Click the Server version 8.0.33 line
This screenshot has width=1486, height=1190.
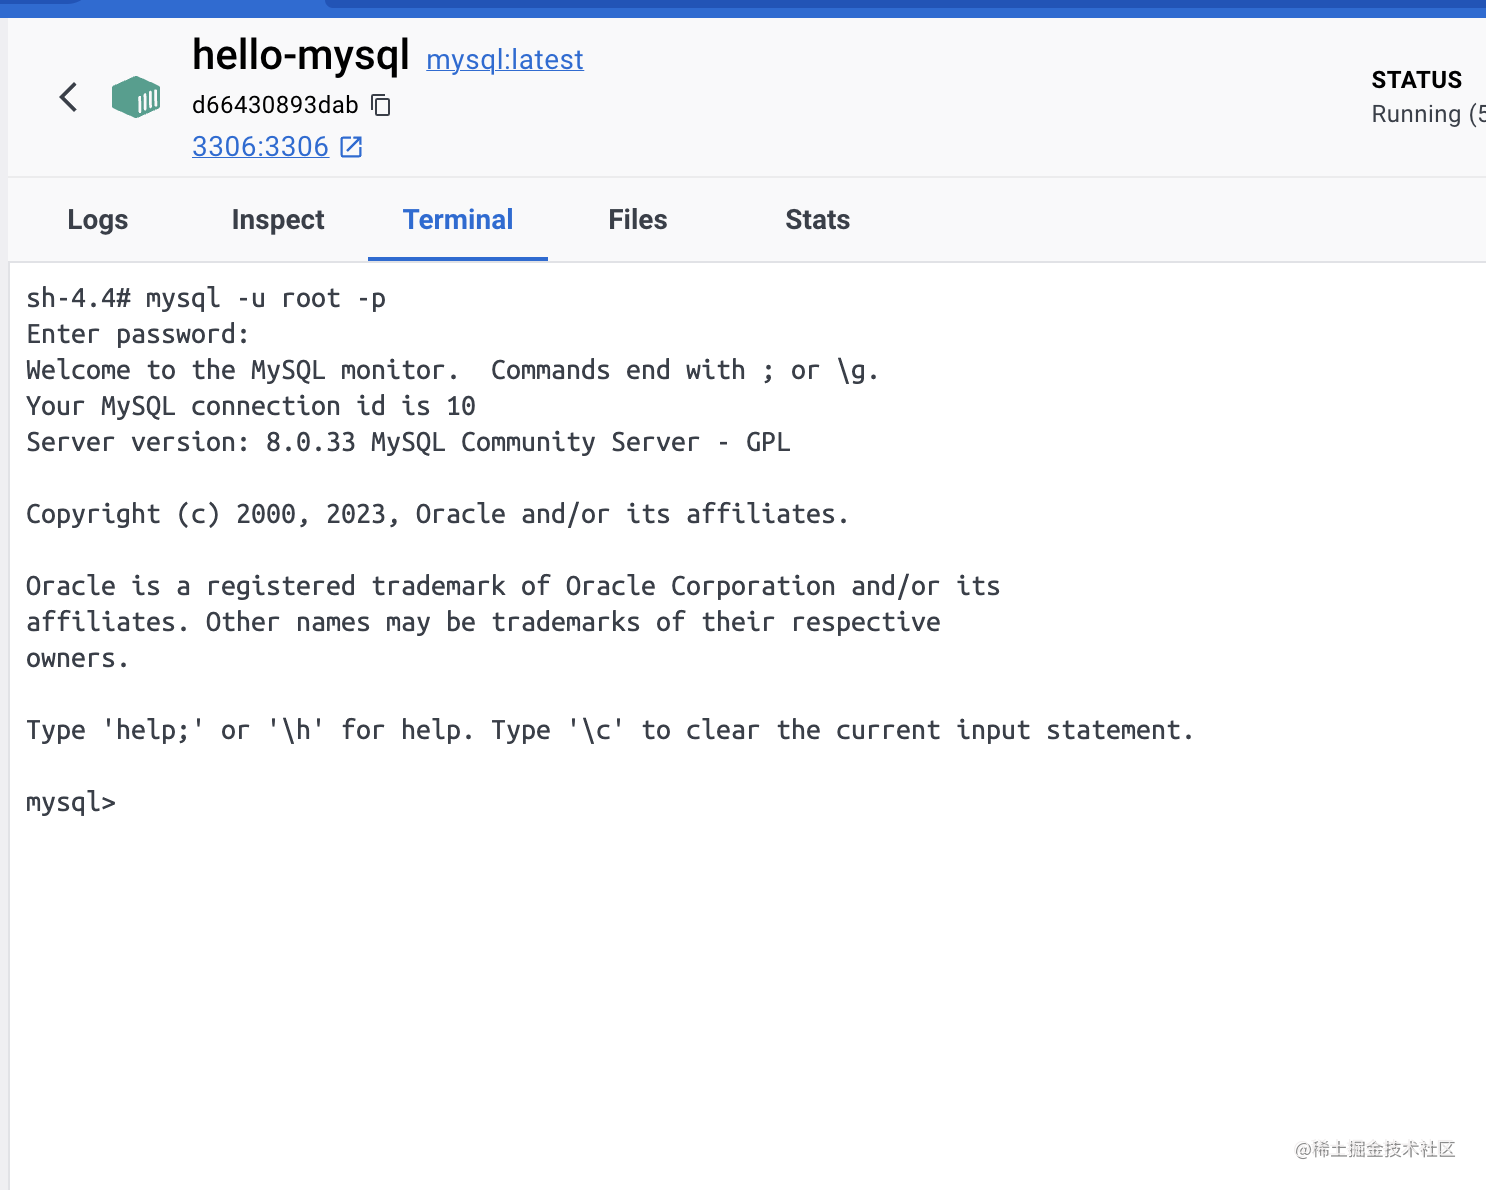408,442
